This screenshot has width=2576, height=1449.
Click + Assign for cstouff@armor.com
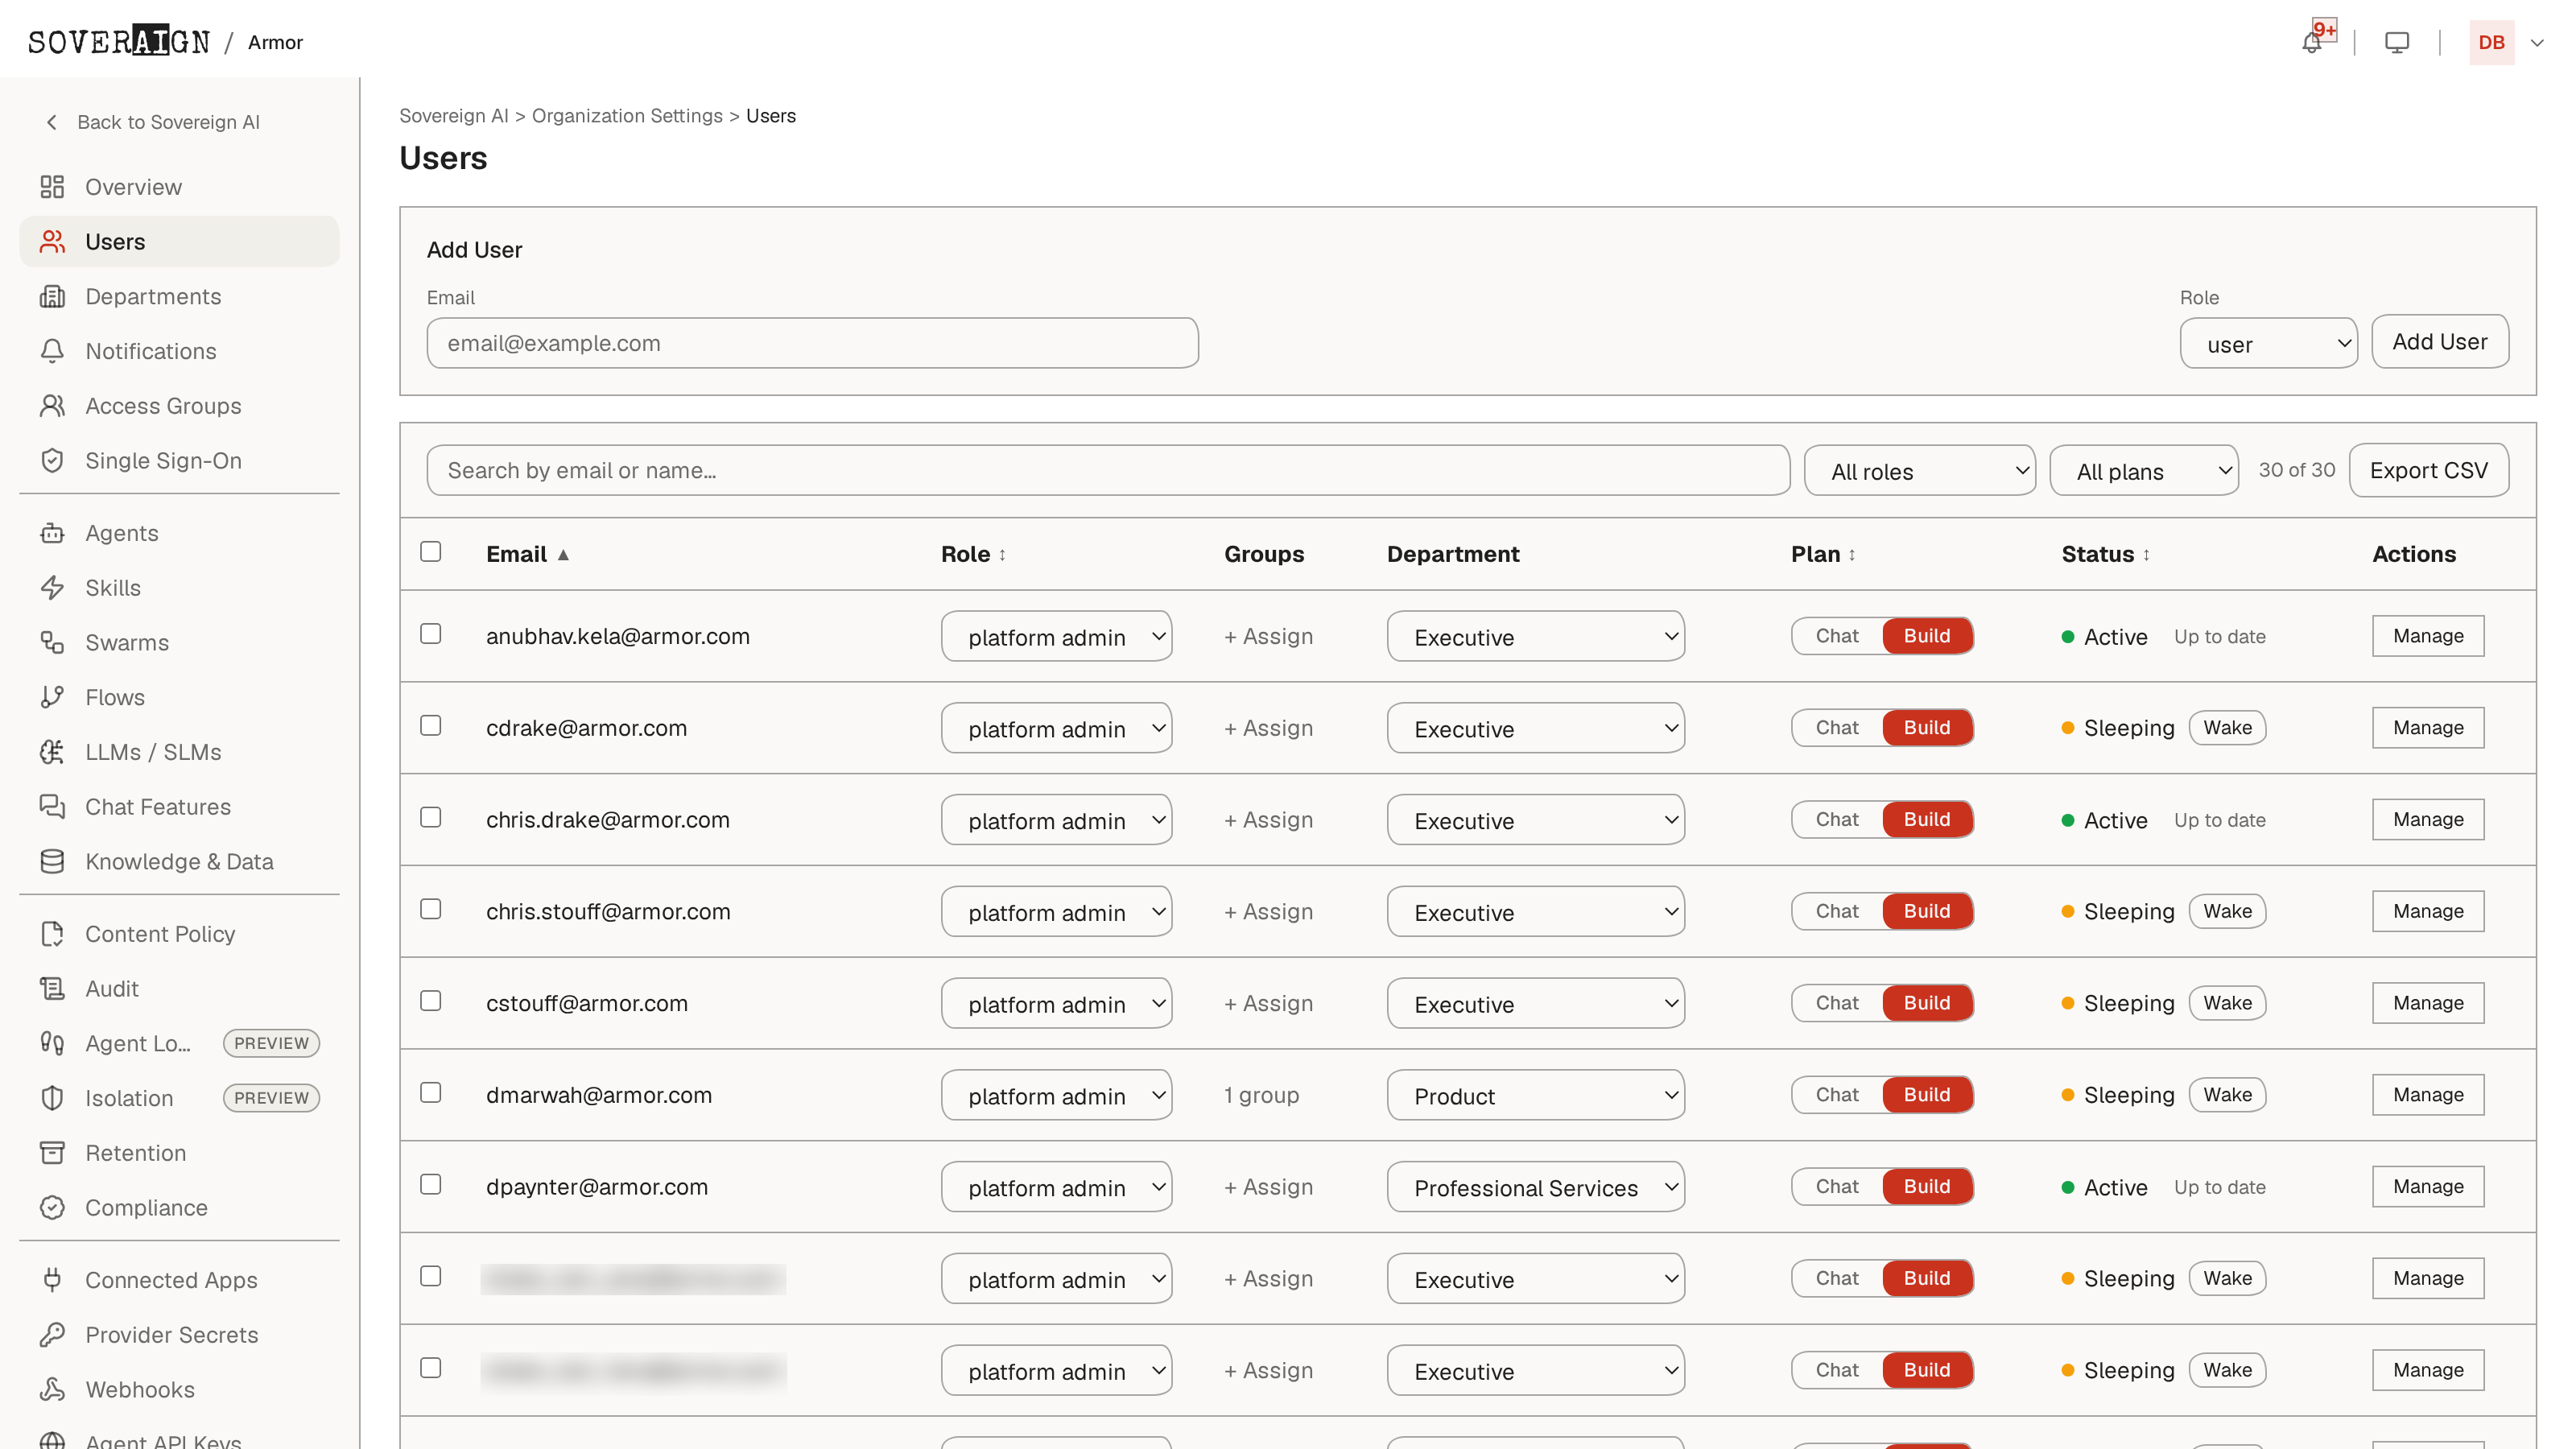[1268, 1003]
